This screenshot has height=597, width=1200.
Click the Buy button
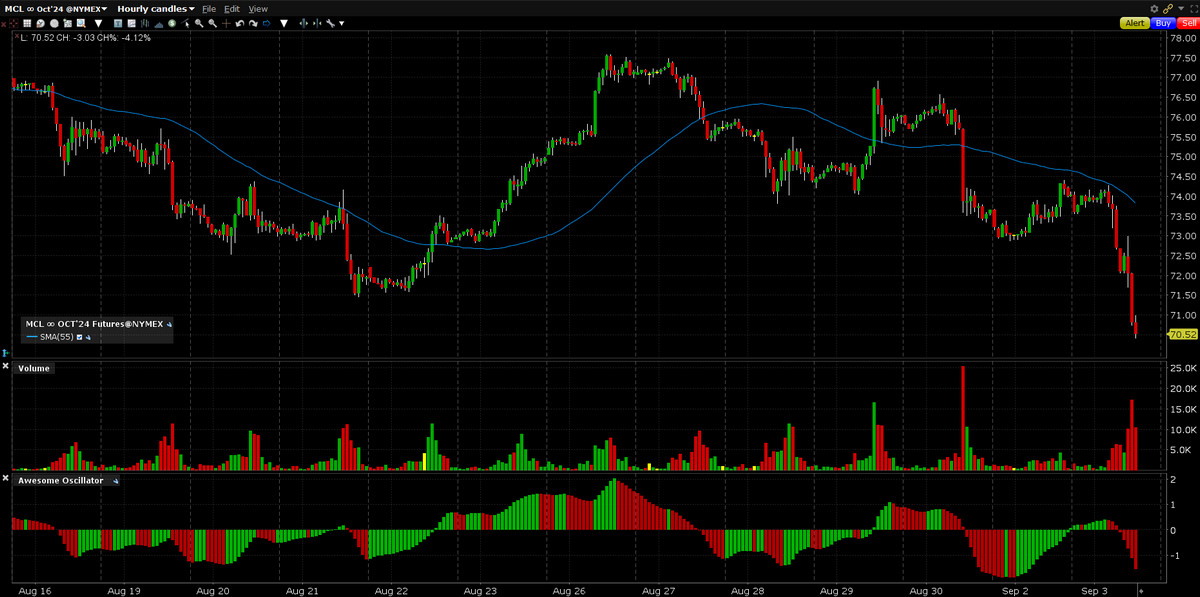coord(1163,22)
